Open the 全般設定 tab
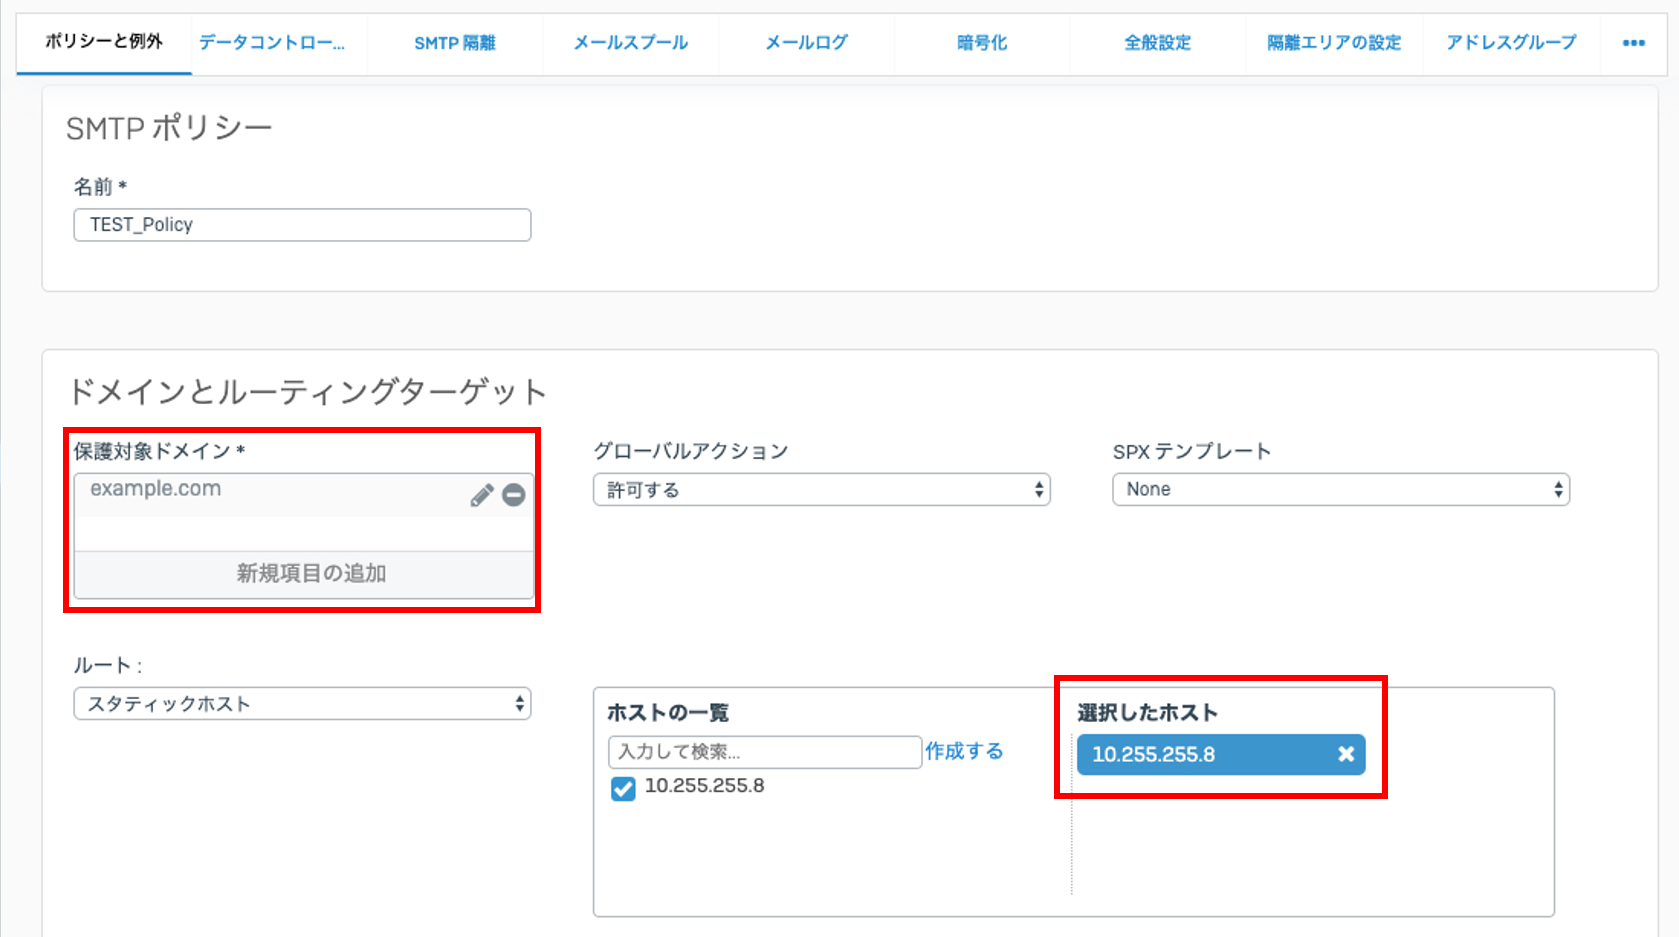This screenshot has width=1679, height=937. [1158, 43]
